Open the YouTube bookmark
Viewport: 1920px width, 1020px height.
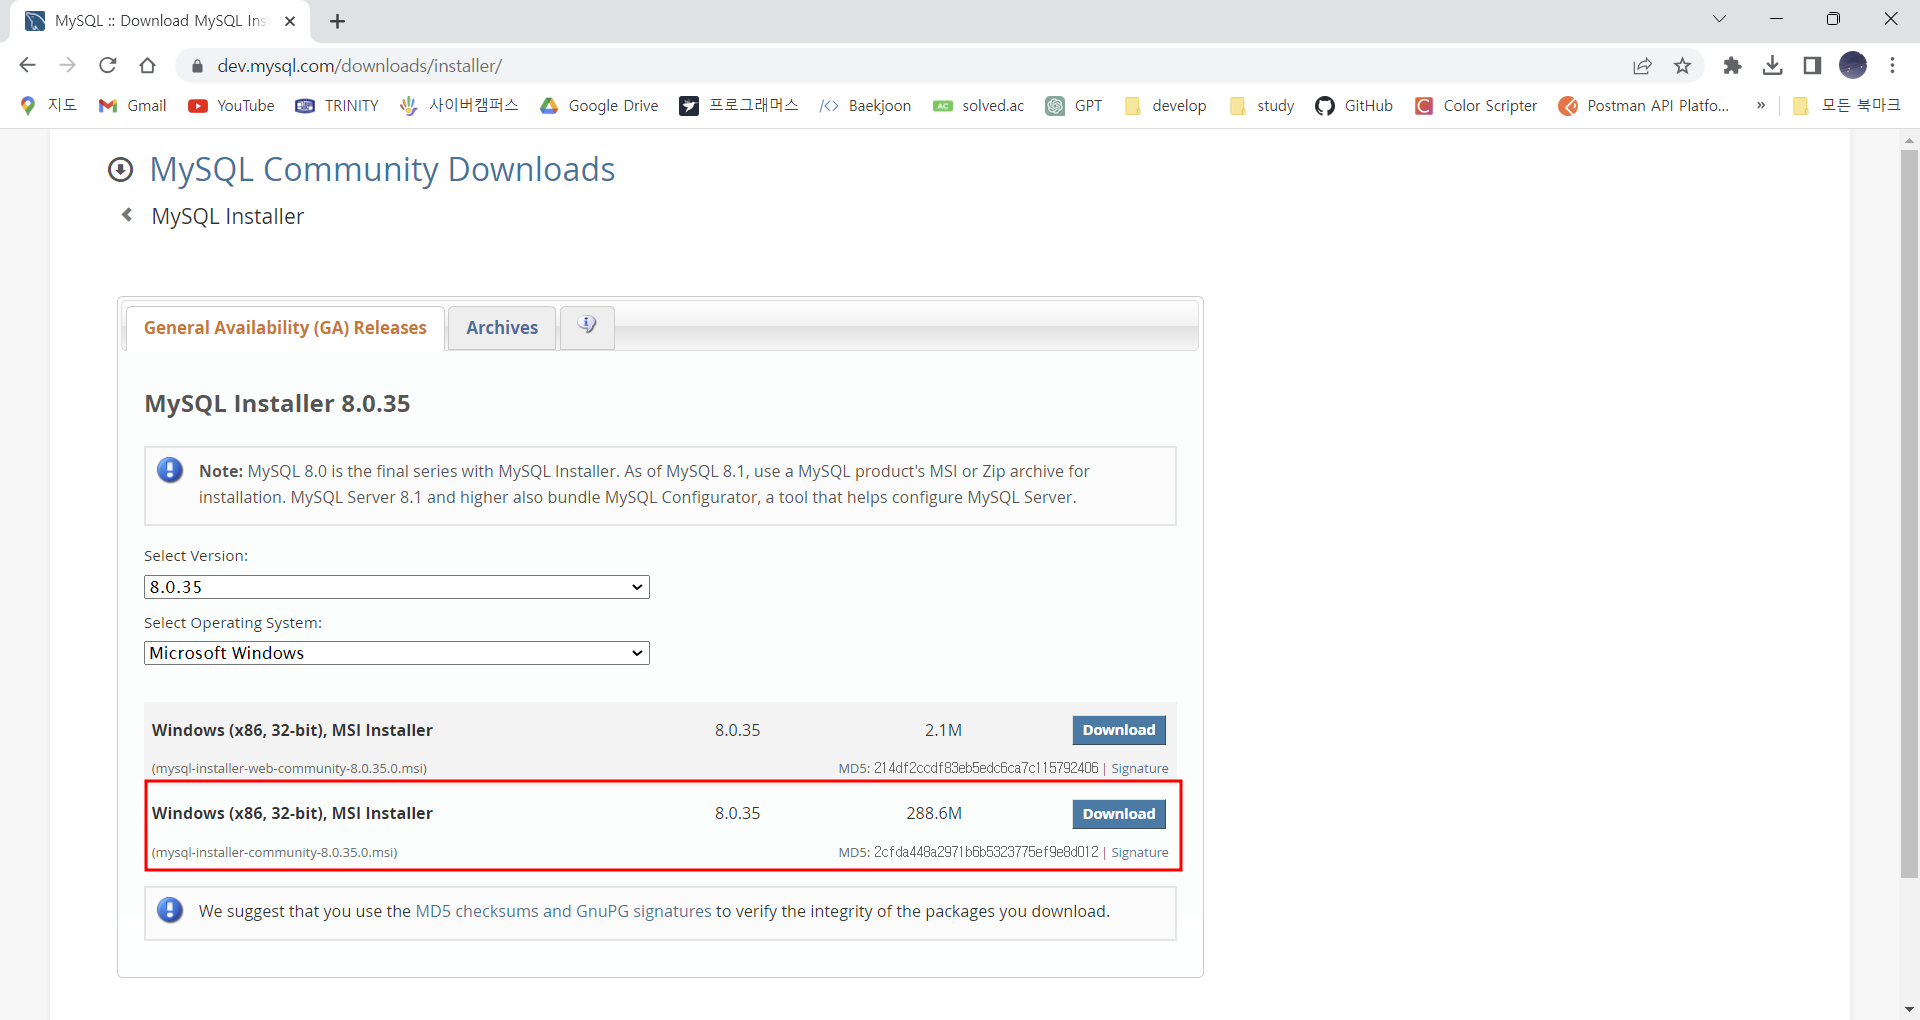(231, 105)
